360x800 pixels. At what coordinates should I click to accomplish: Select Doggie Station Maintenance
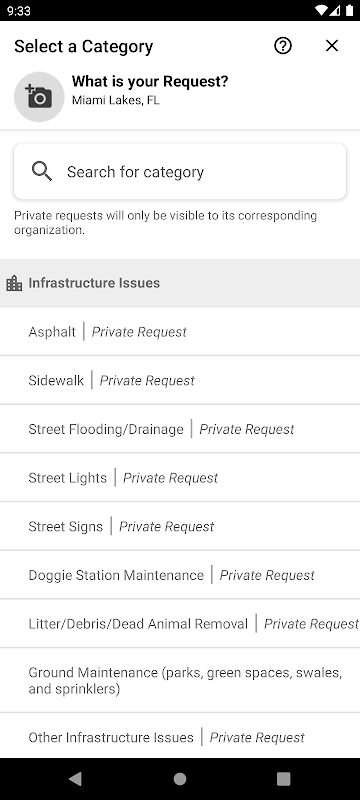coord(180,575)
